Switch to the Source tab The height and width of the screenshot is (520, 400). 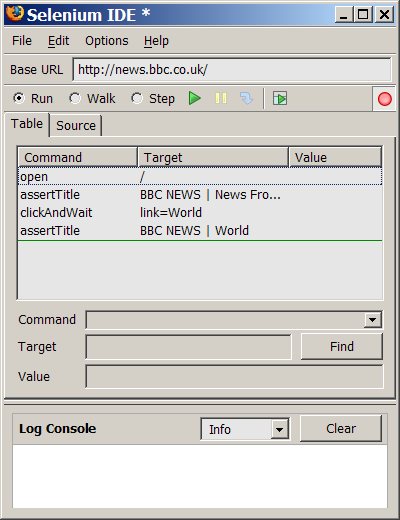click(76, 126)
